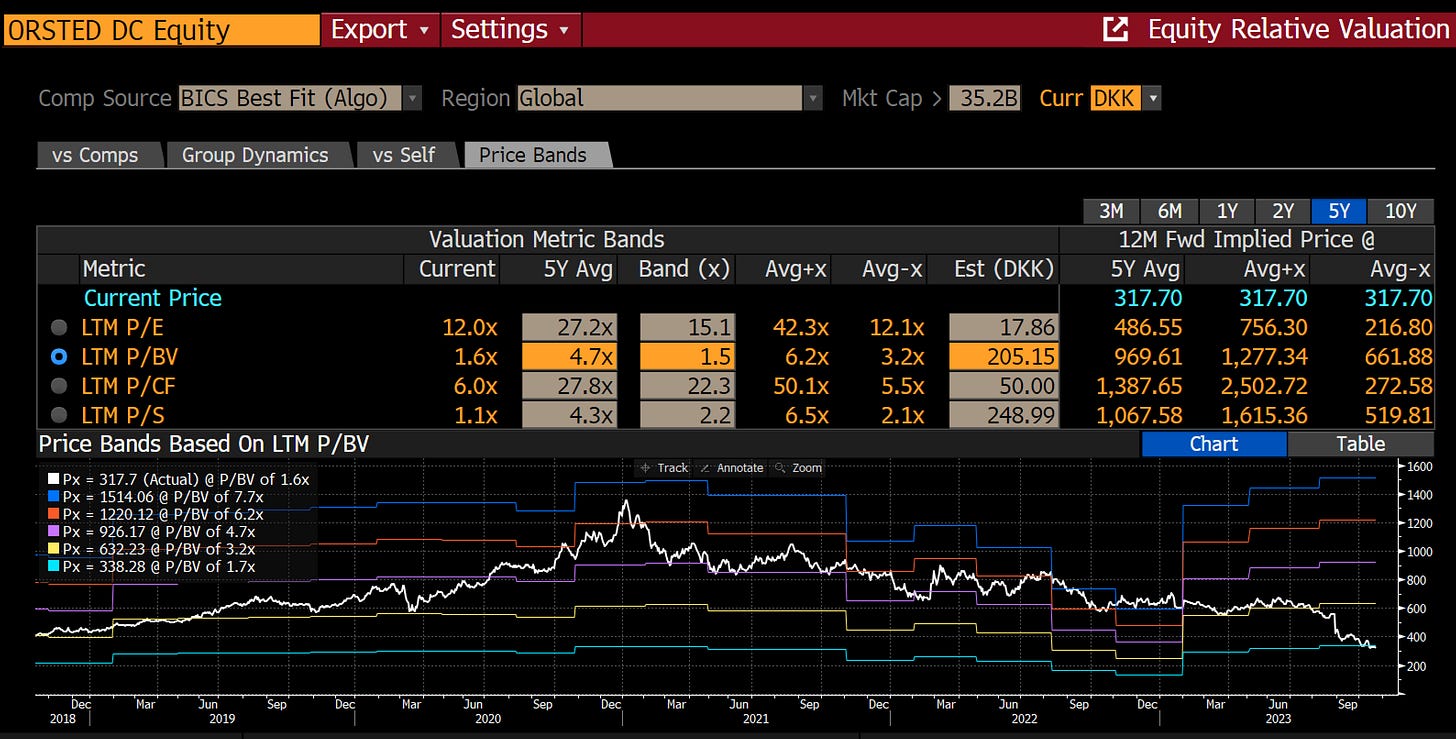This screenshot has width=1456, height=739.
Task: Click the 12M Fwd Implied Price @ header
Action: click(x=1247, y=240)
